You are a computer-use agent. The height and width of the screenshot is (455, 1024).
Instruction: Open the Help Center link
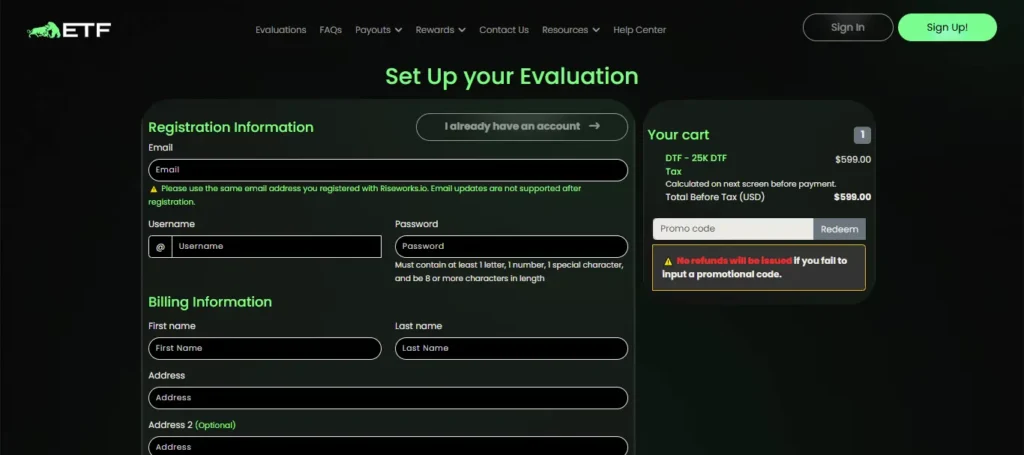(639, 30)
